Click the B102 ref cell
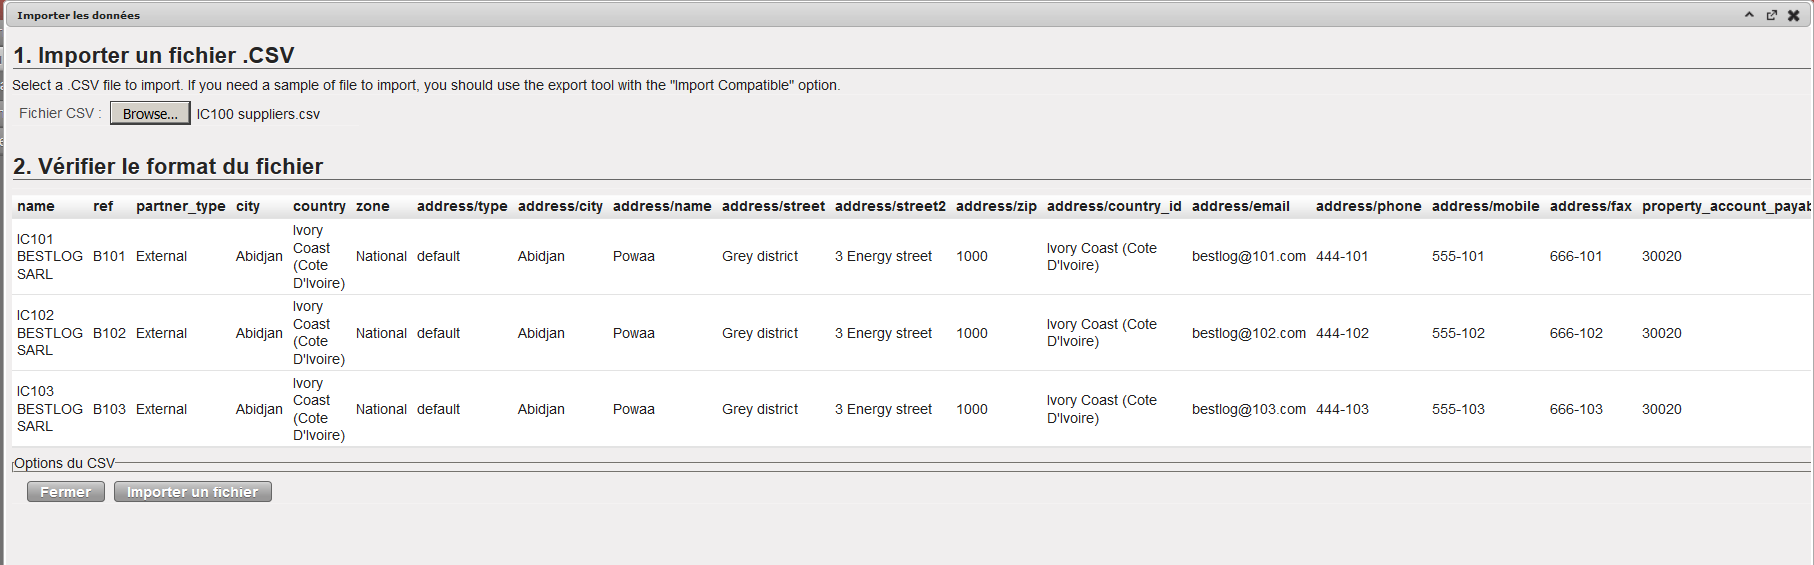The height and width of the screenshot is (565, 1814). 109,333
